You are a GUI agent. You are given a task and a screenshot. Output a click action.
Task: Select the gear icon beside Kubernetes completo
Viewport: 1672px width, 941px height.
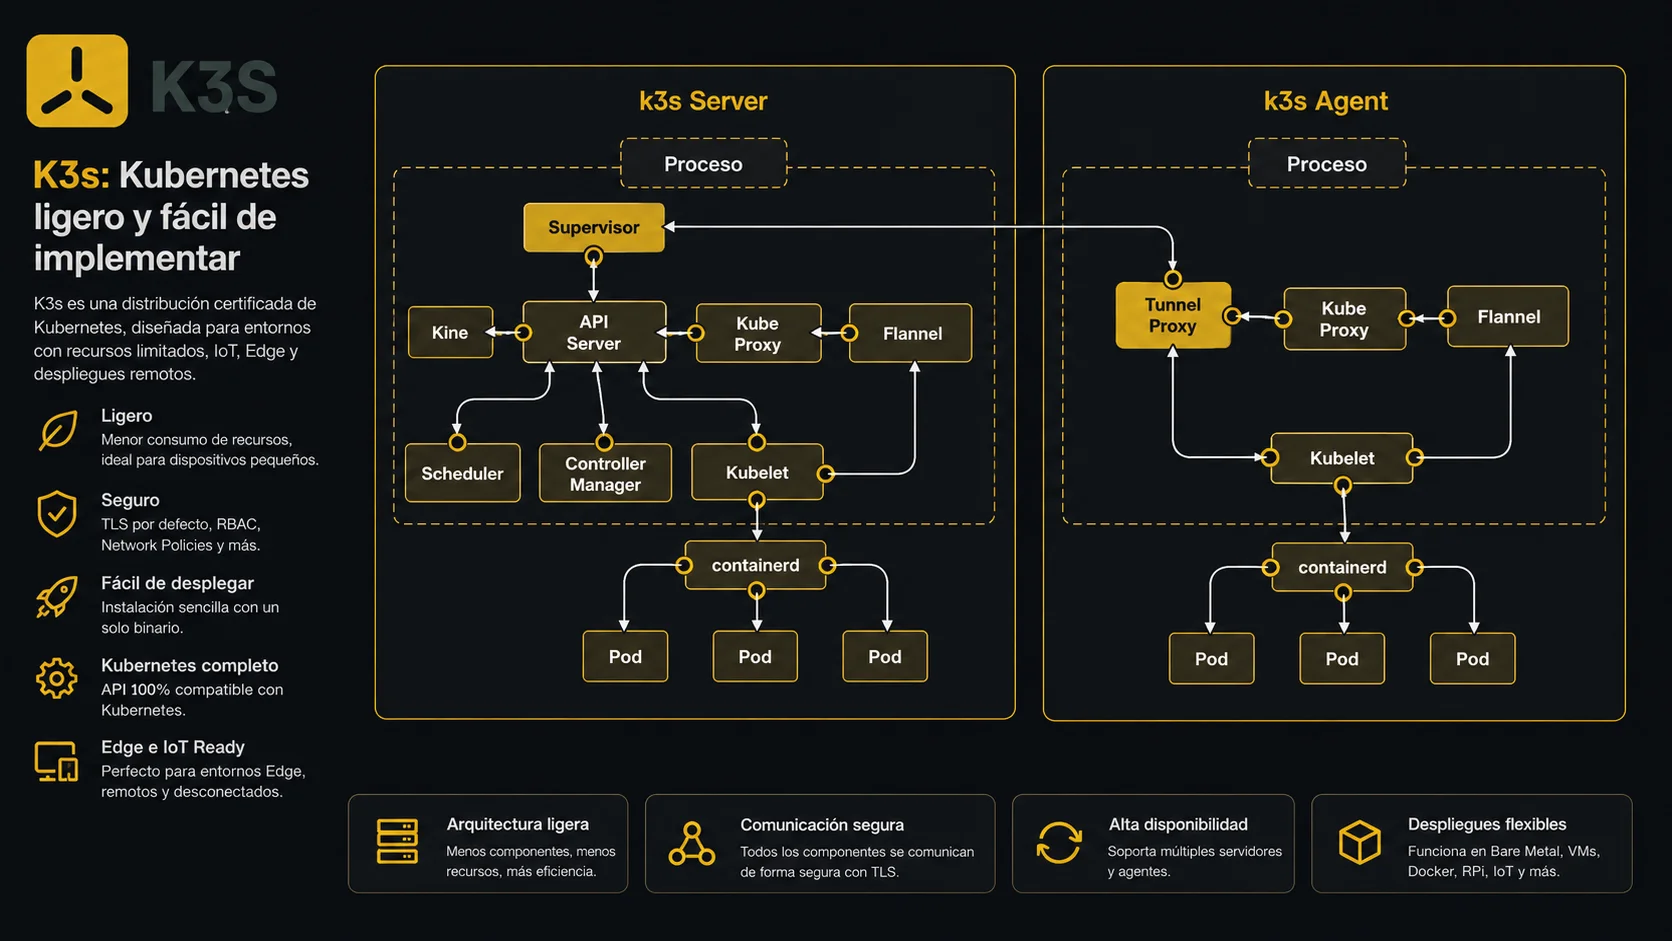(56, 679)
